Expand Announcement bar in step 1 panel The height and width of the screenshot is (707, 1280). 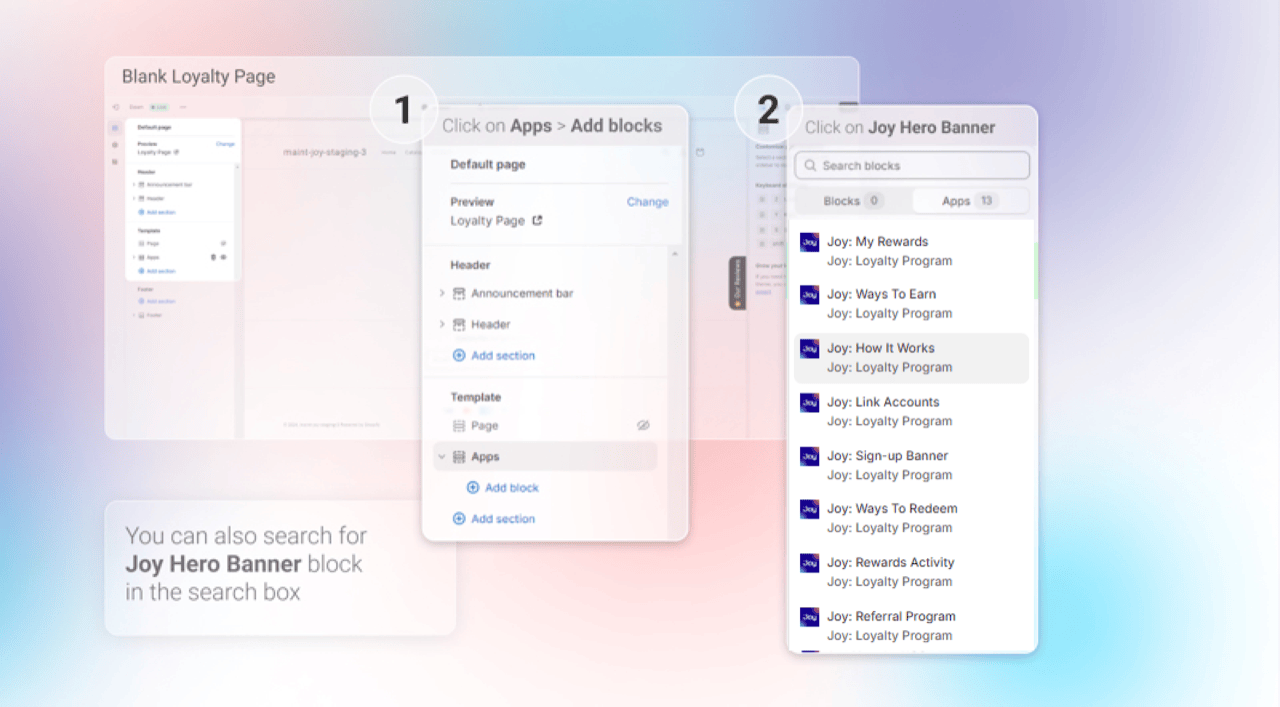(x=442, y=293)
